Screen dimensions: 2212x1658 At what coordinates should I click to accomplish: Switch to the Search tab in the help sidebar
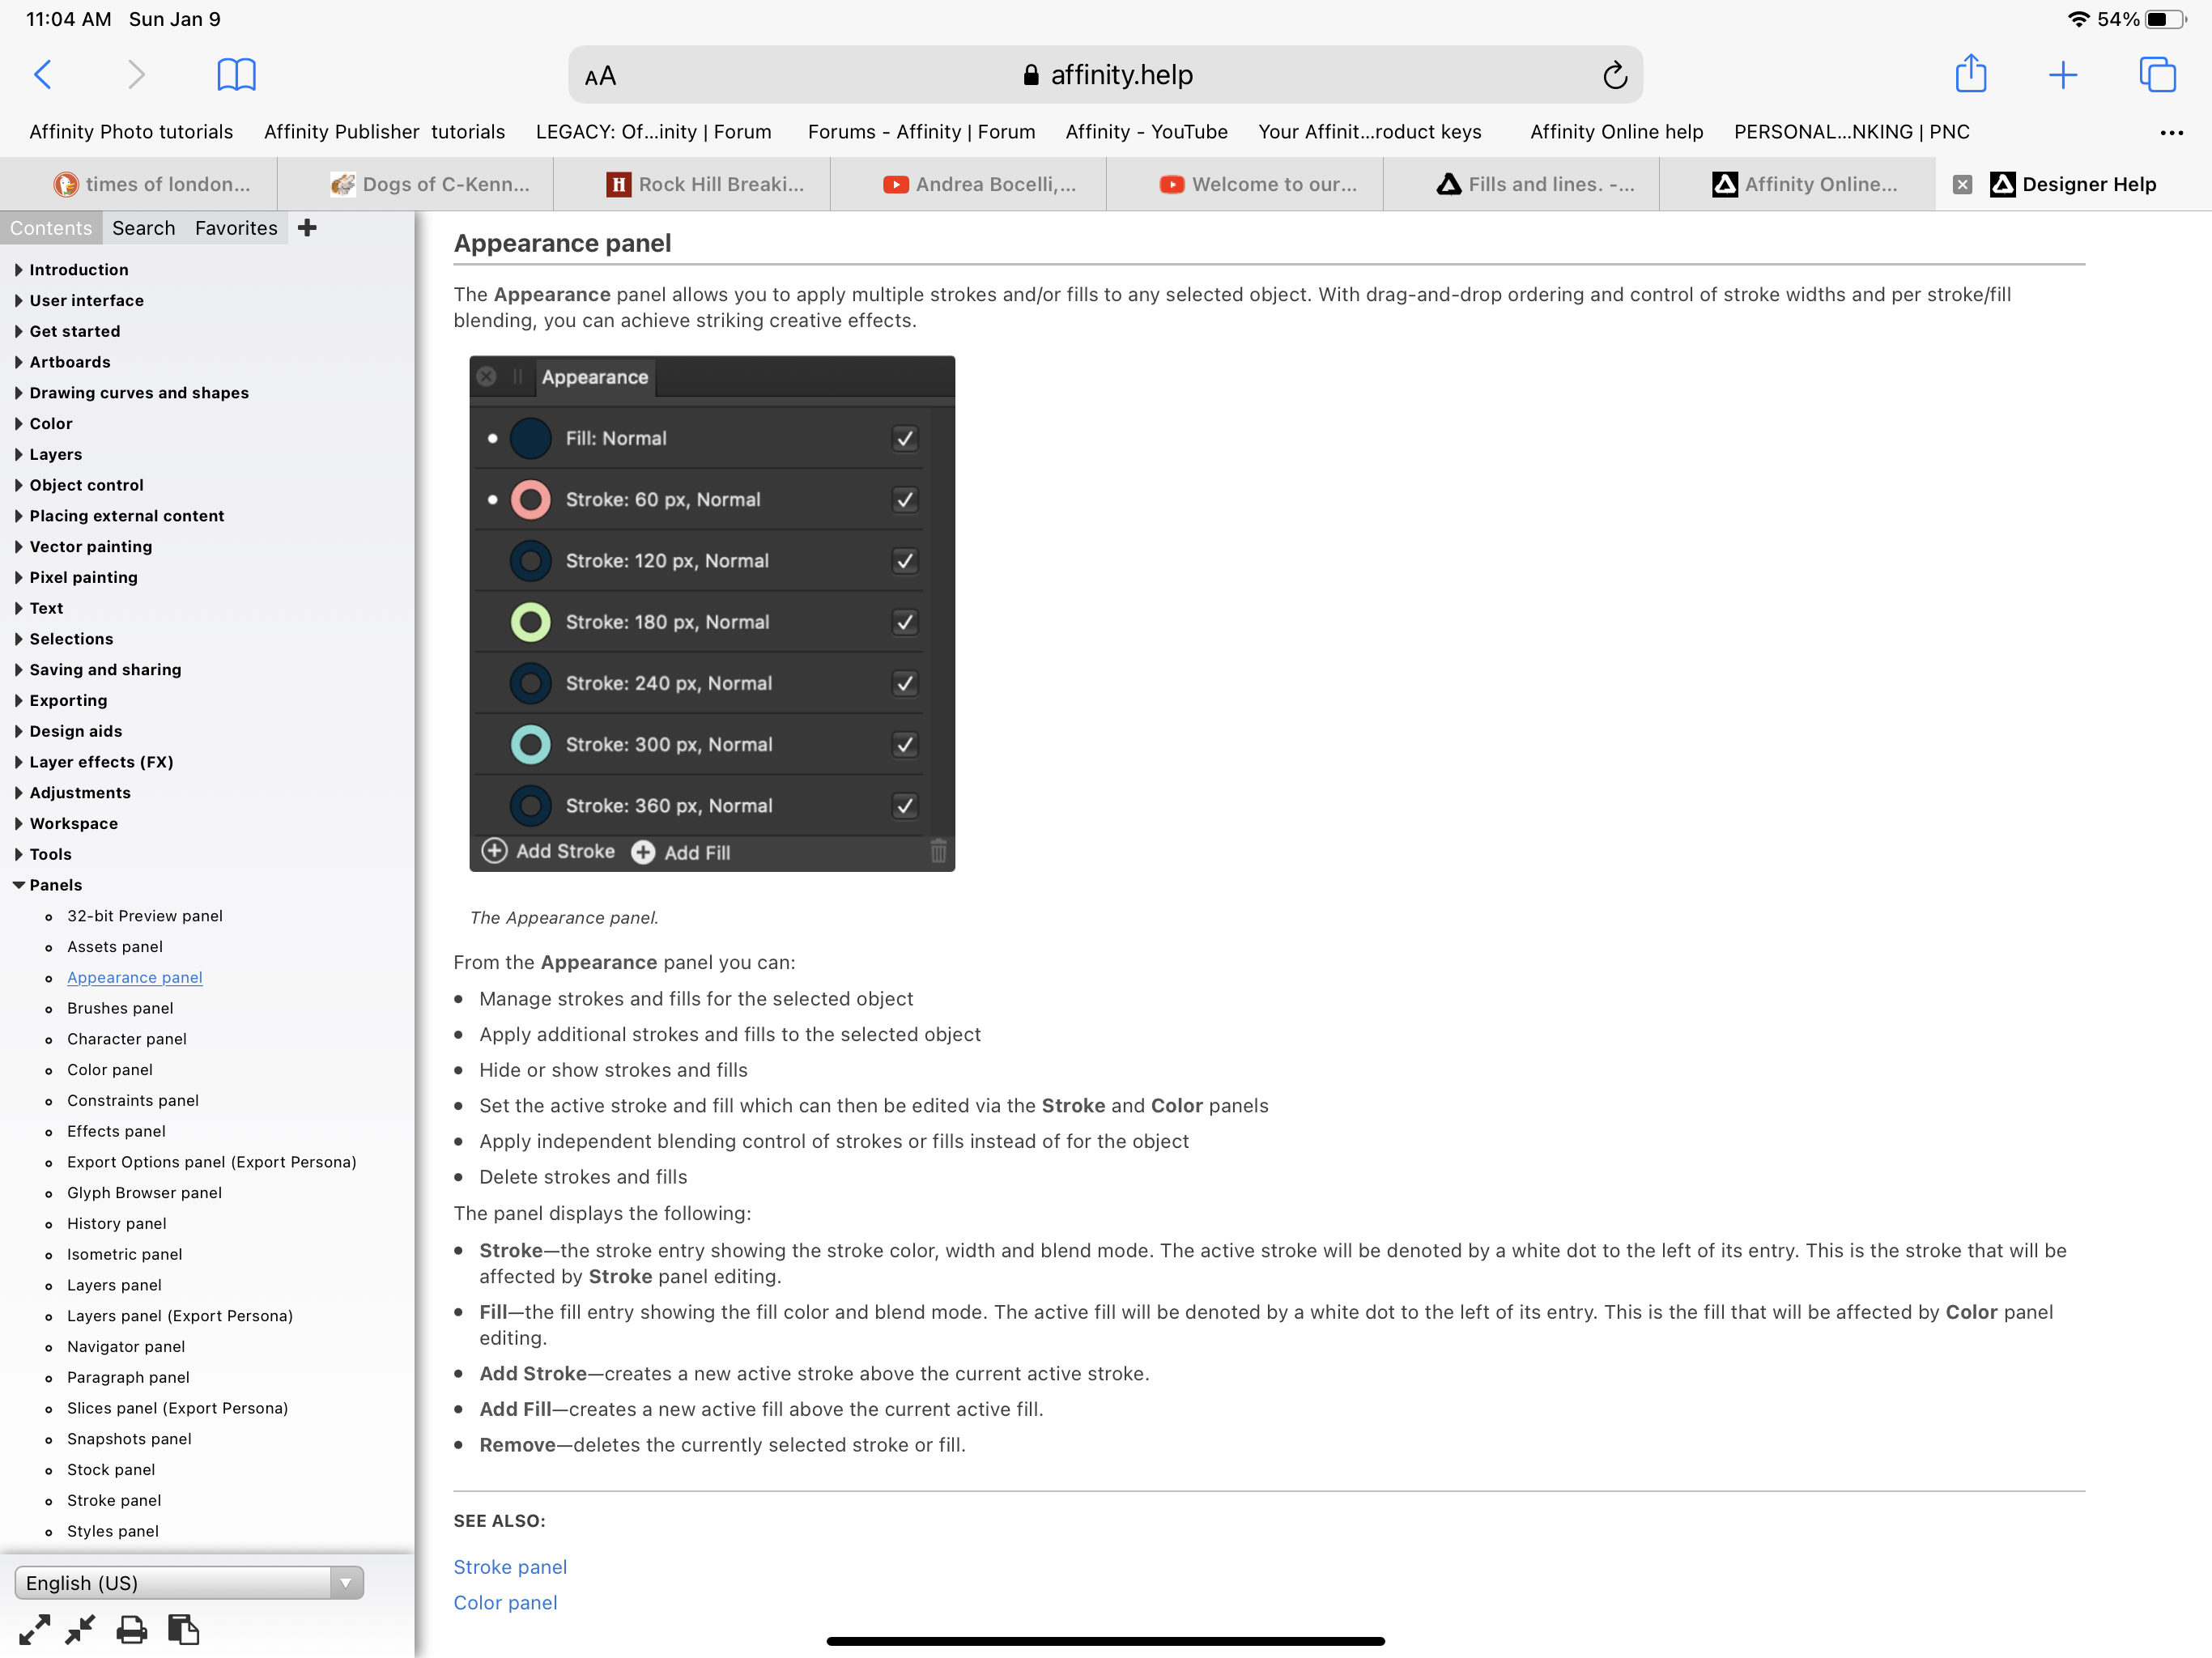coord(144,228)
